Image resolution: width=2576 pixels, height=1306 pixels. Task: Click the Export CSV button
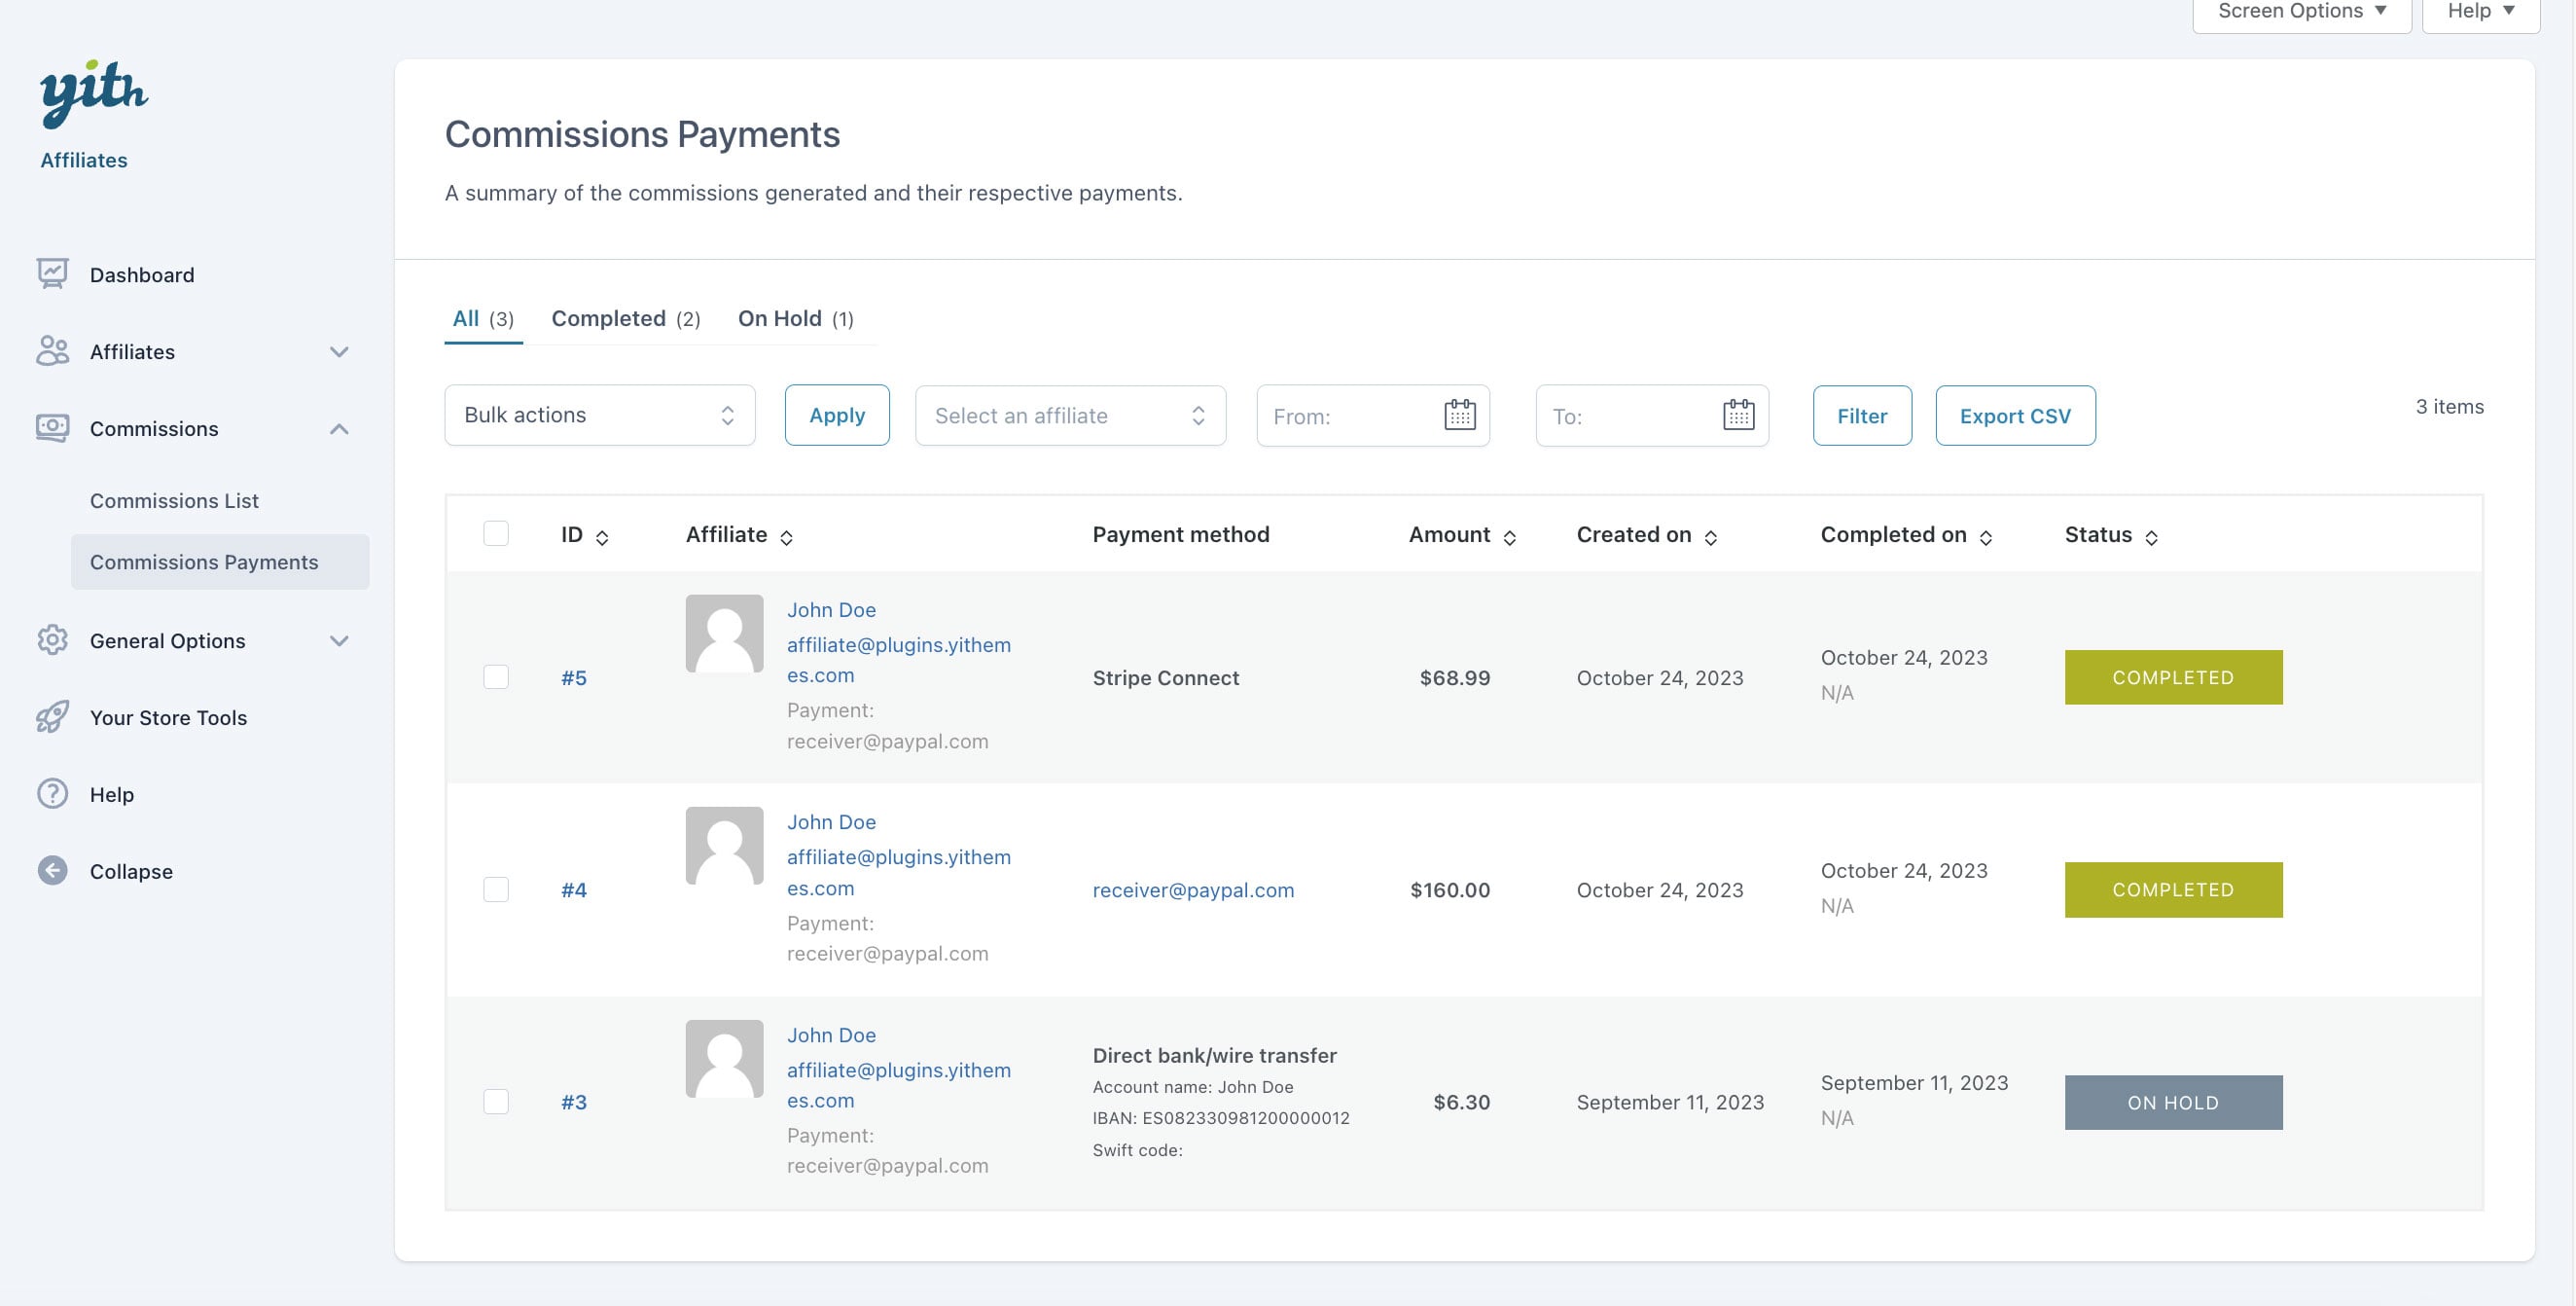click(2014, 415)
